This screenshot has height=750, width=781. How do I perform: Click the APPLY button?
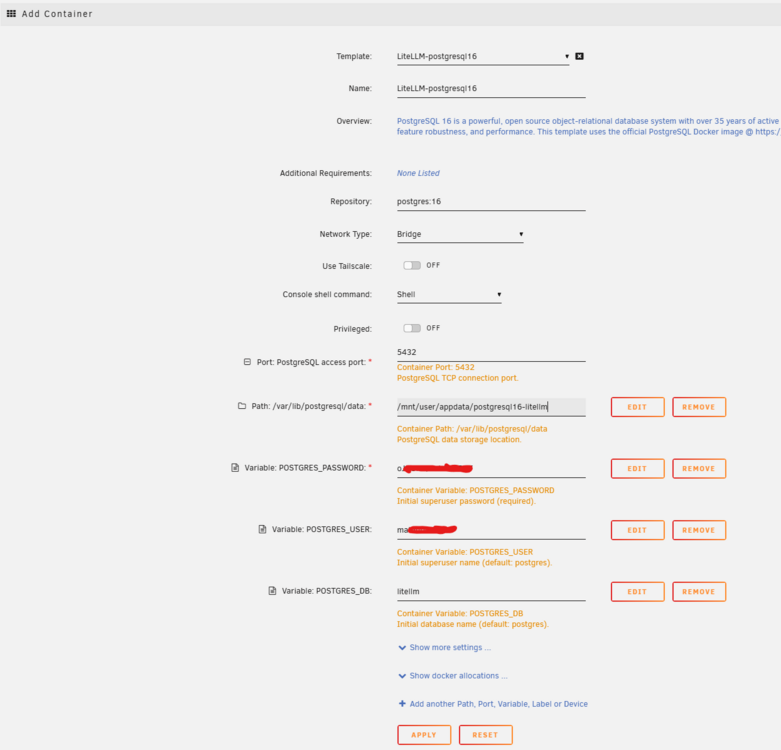click(x=424, y=735)
